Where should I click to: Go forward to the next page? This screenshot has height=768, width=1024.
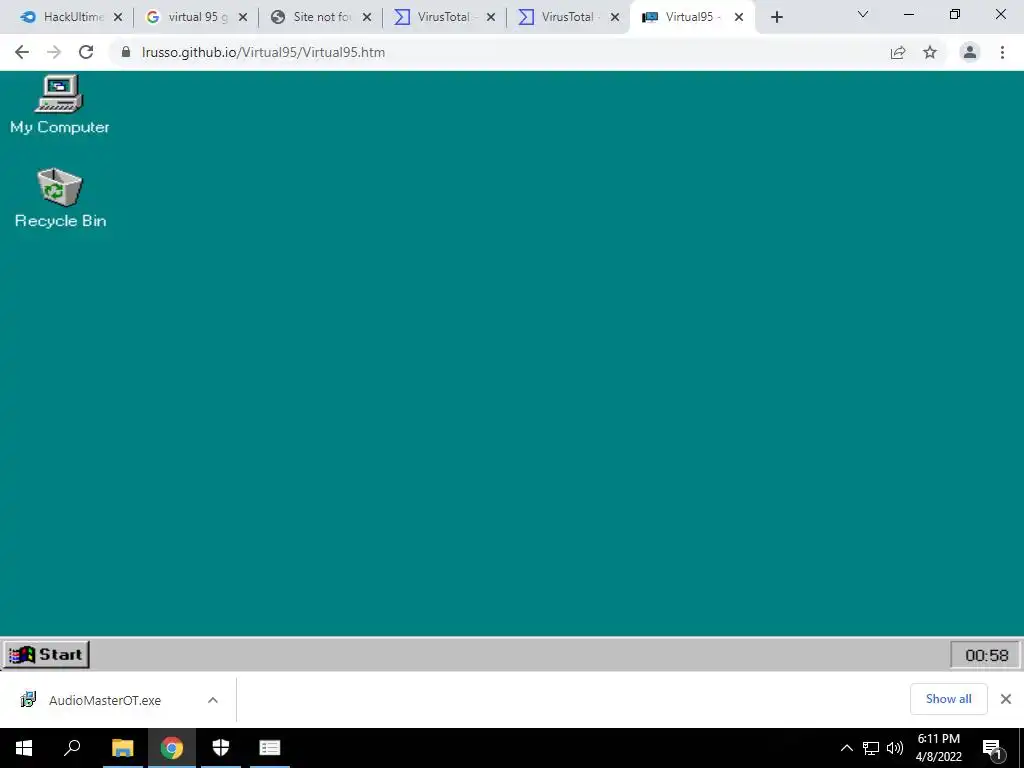click(54, 52)
